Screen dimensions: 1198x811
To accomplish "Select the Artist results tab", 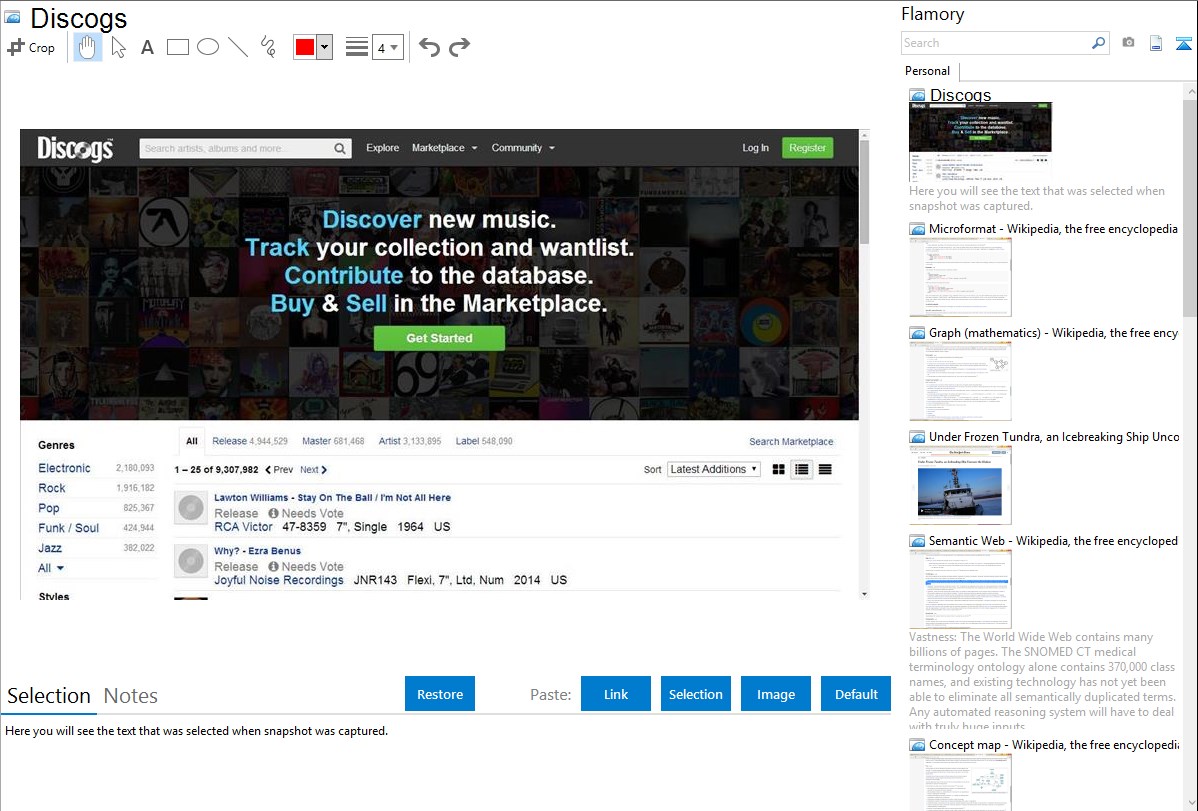I will point(410,441).
